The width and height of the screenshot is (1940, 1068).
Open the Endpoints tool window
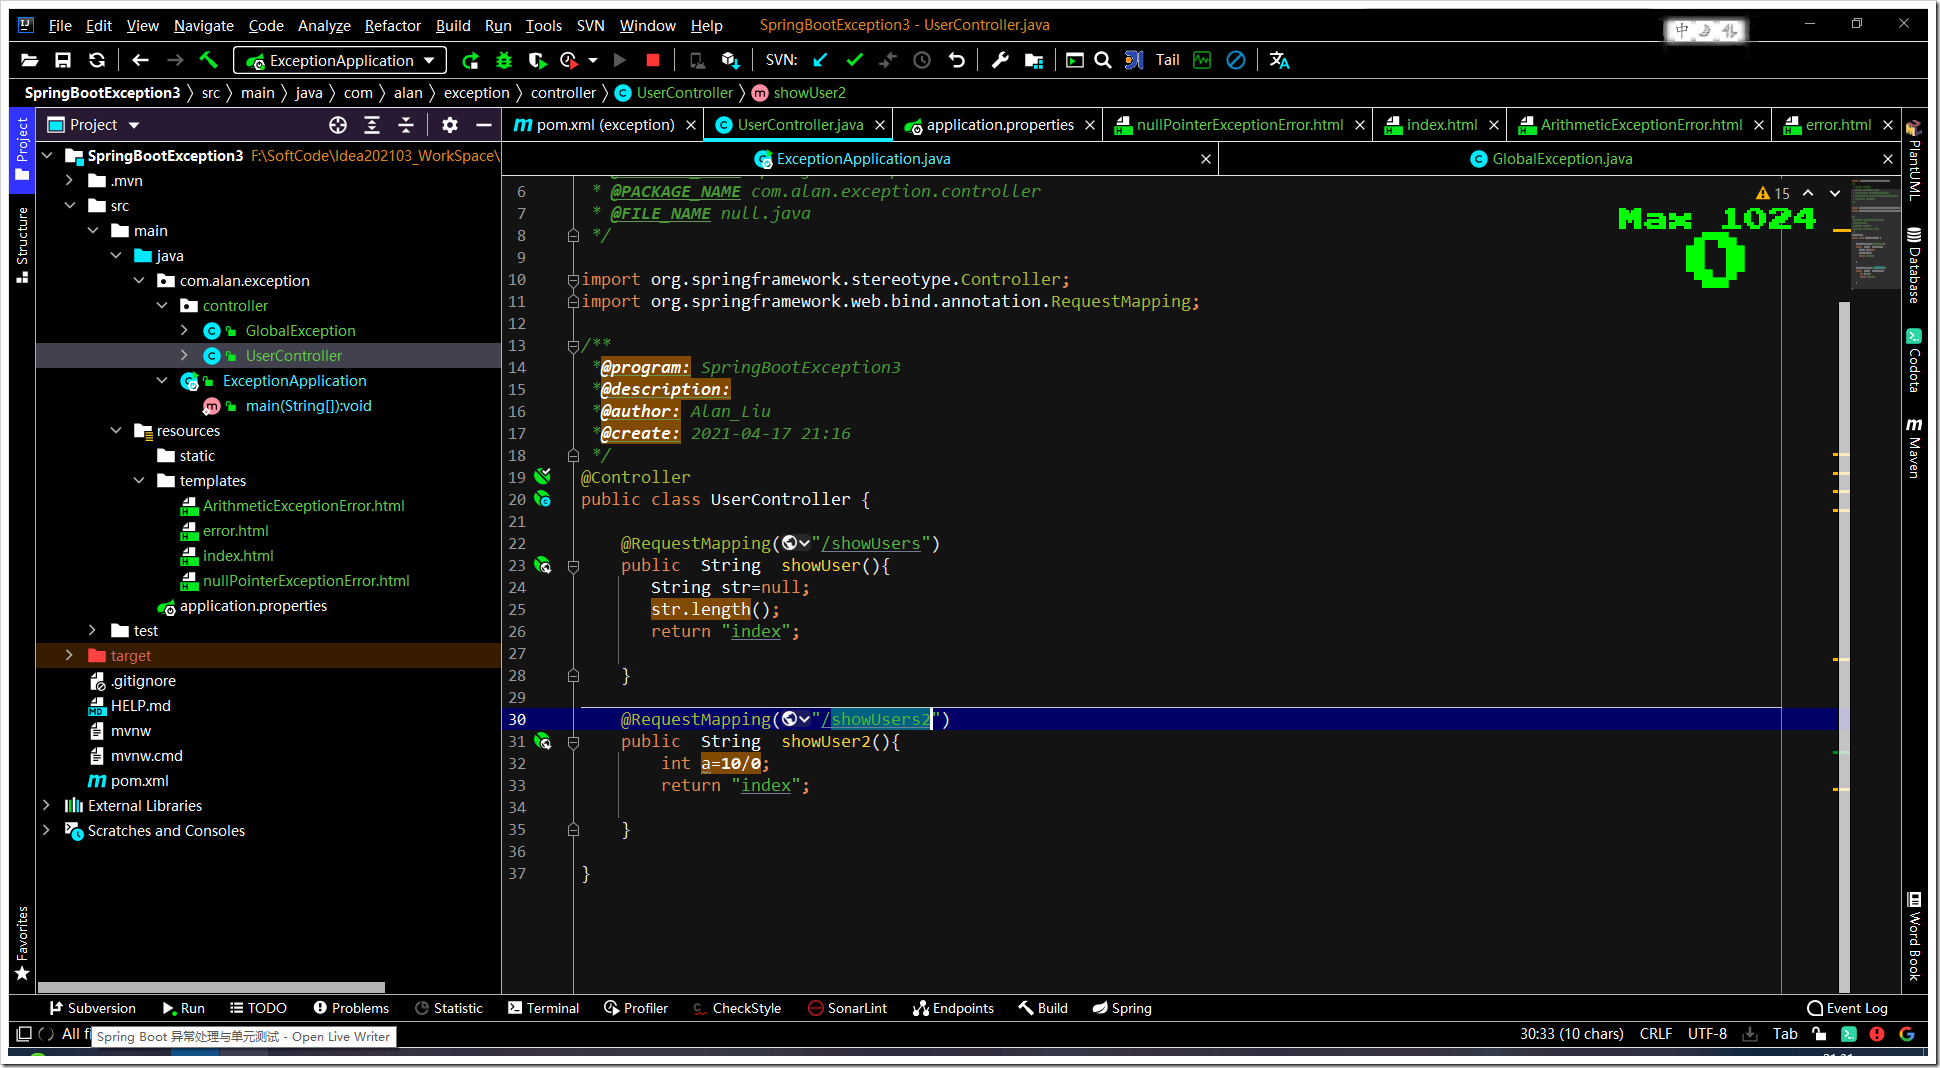(953, 1008)
